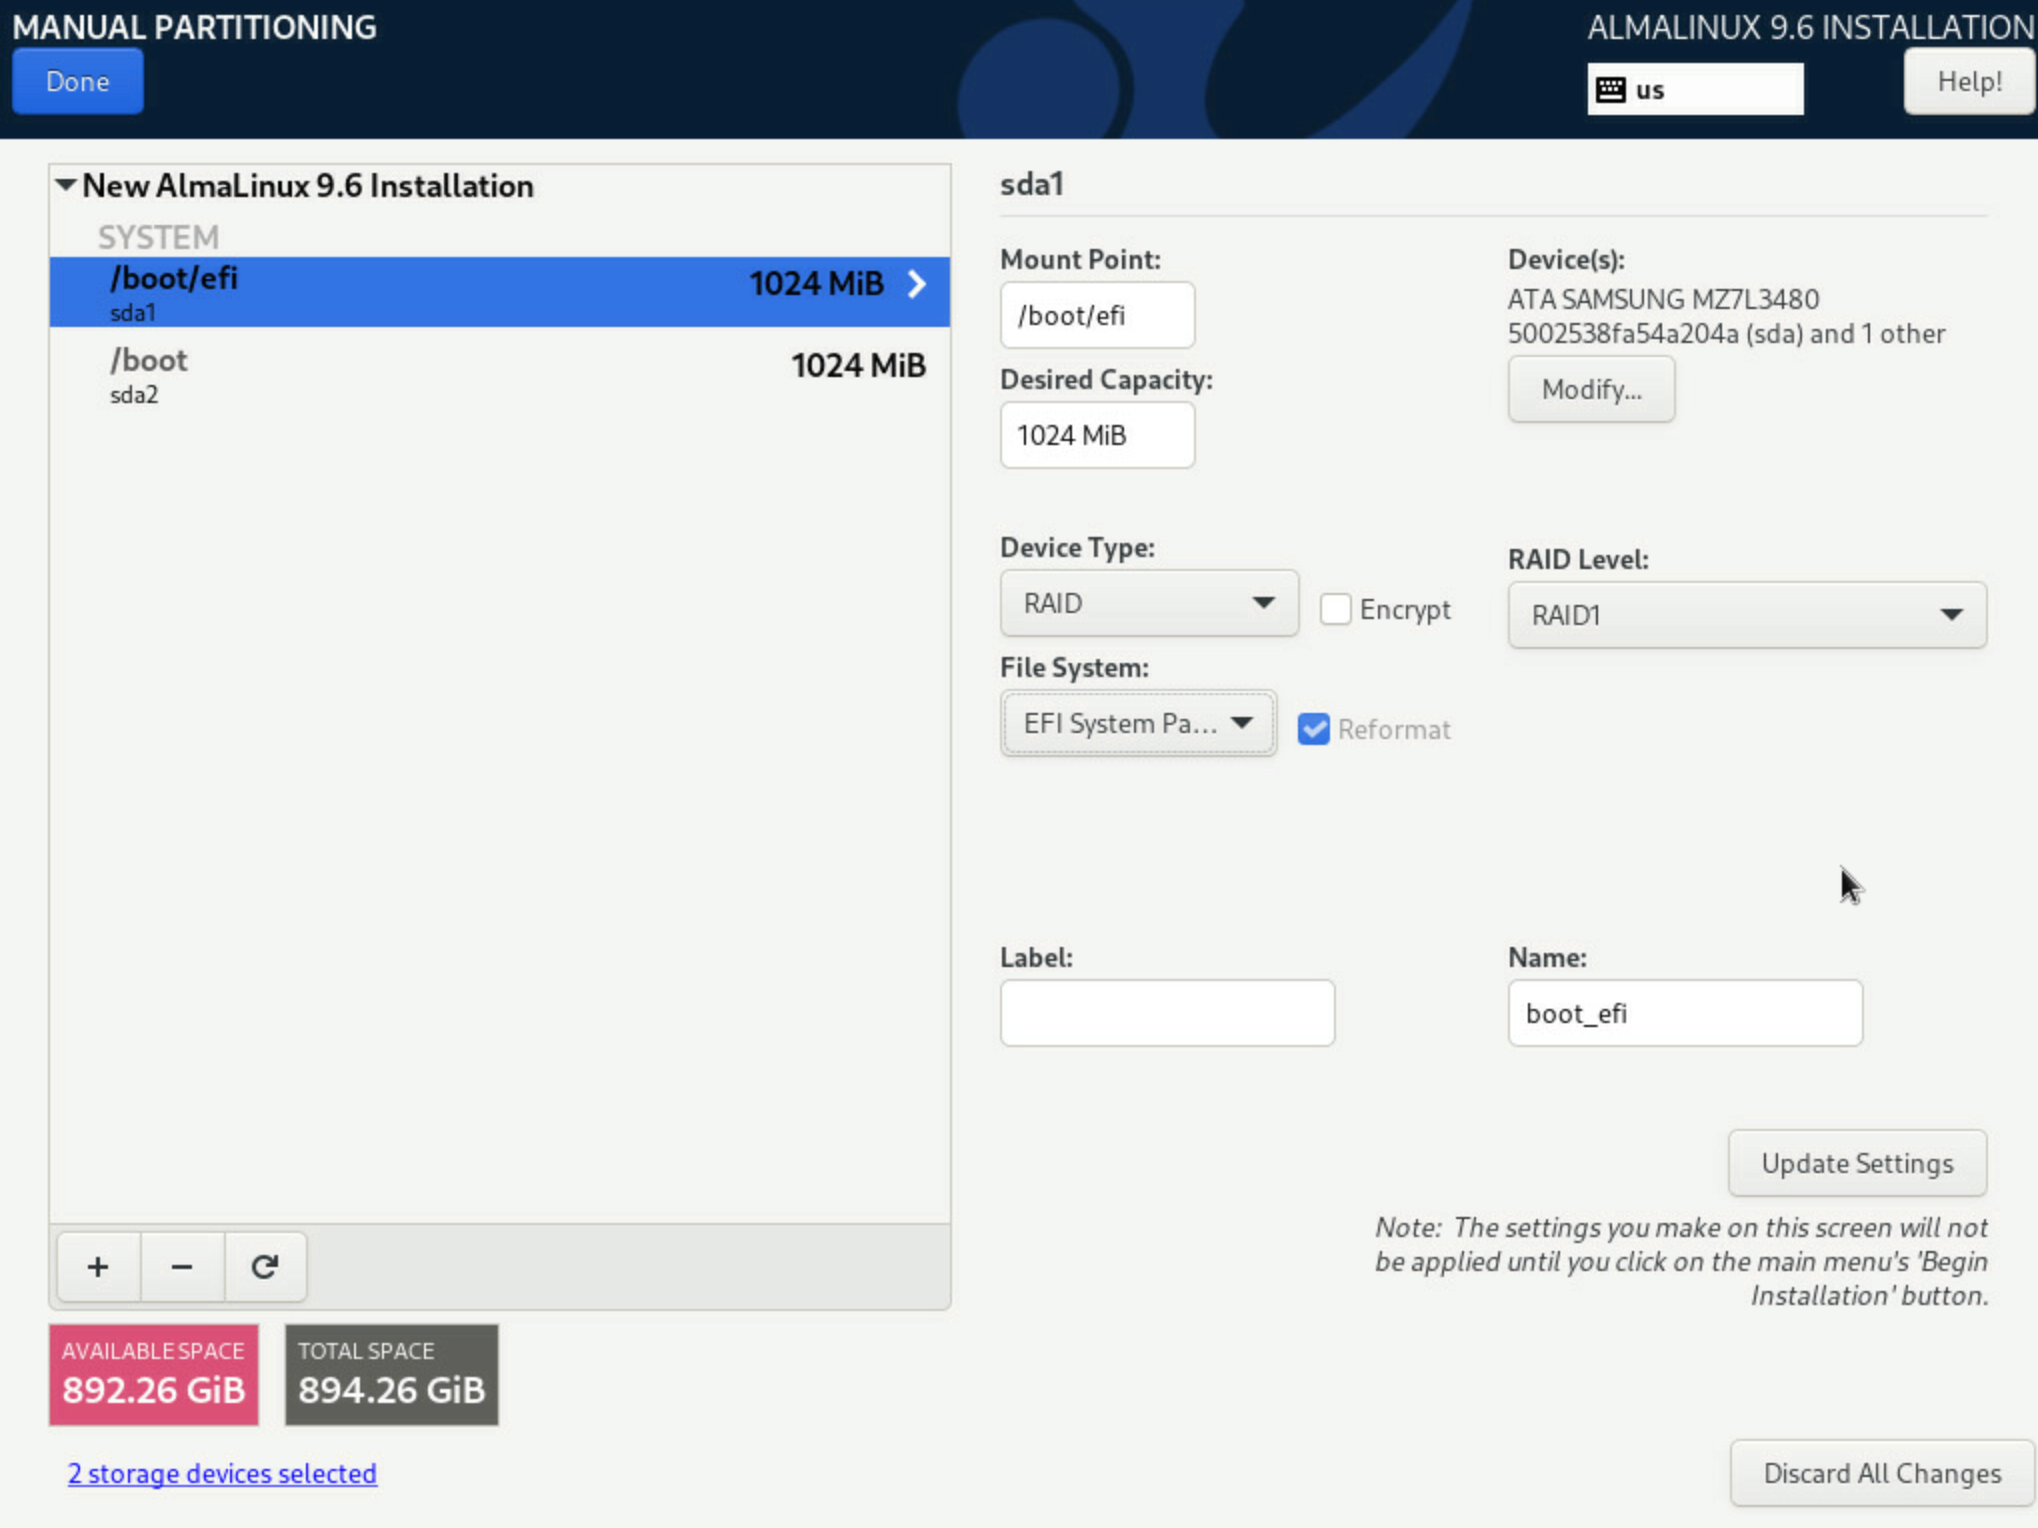Click the arrow chevron on /boot/efi row
Image resolution: width=2038 pixels, height=1528 pixels.
(917, 284)
